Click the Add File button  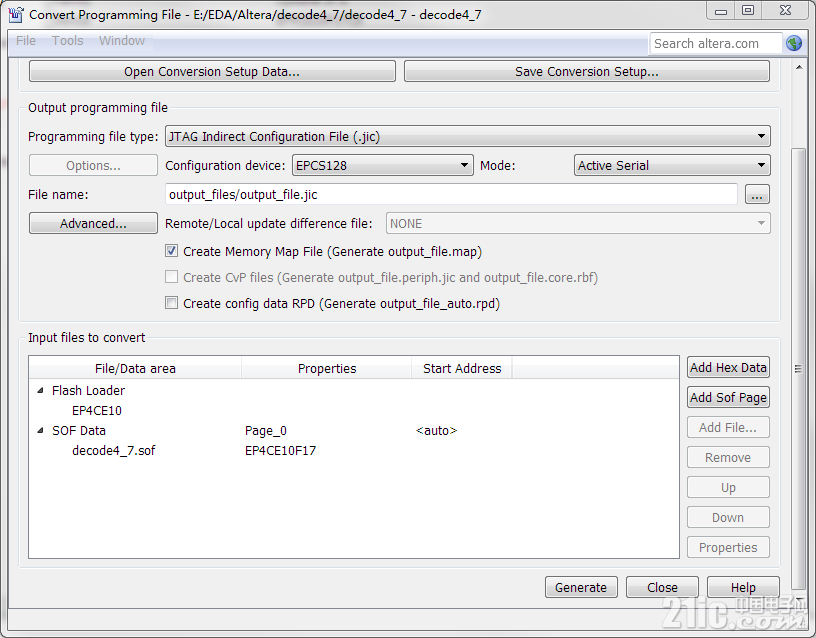tap(728, 427)
